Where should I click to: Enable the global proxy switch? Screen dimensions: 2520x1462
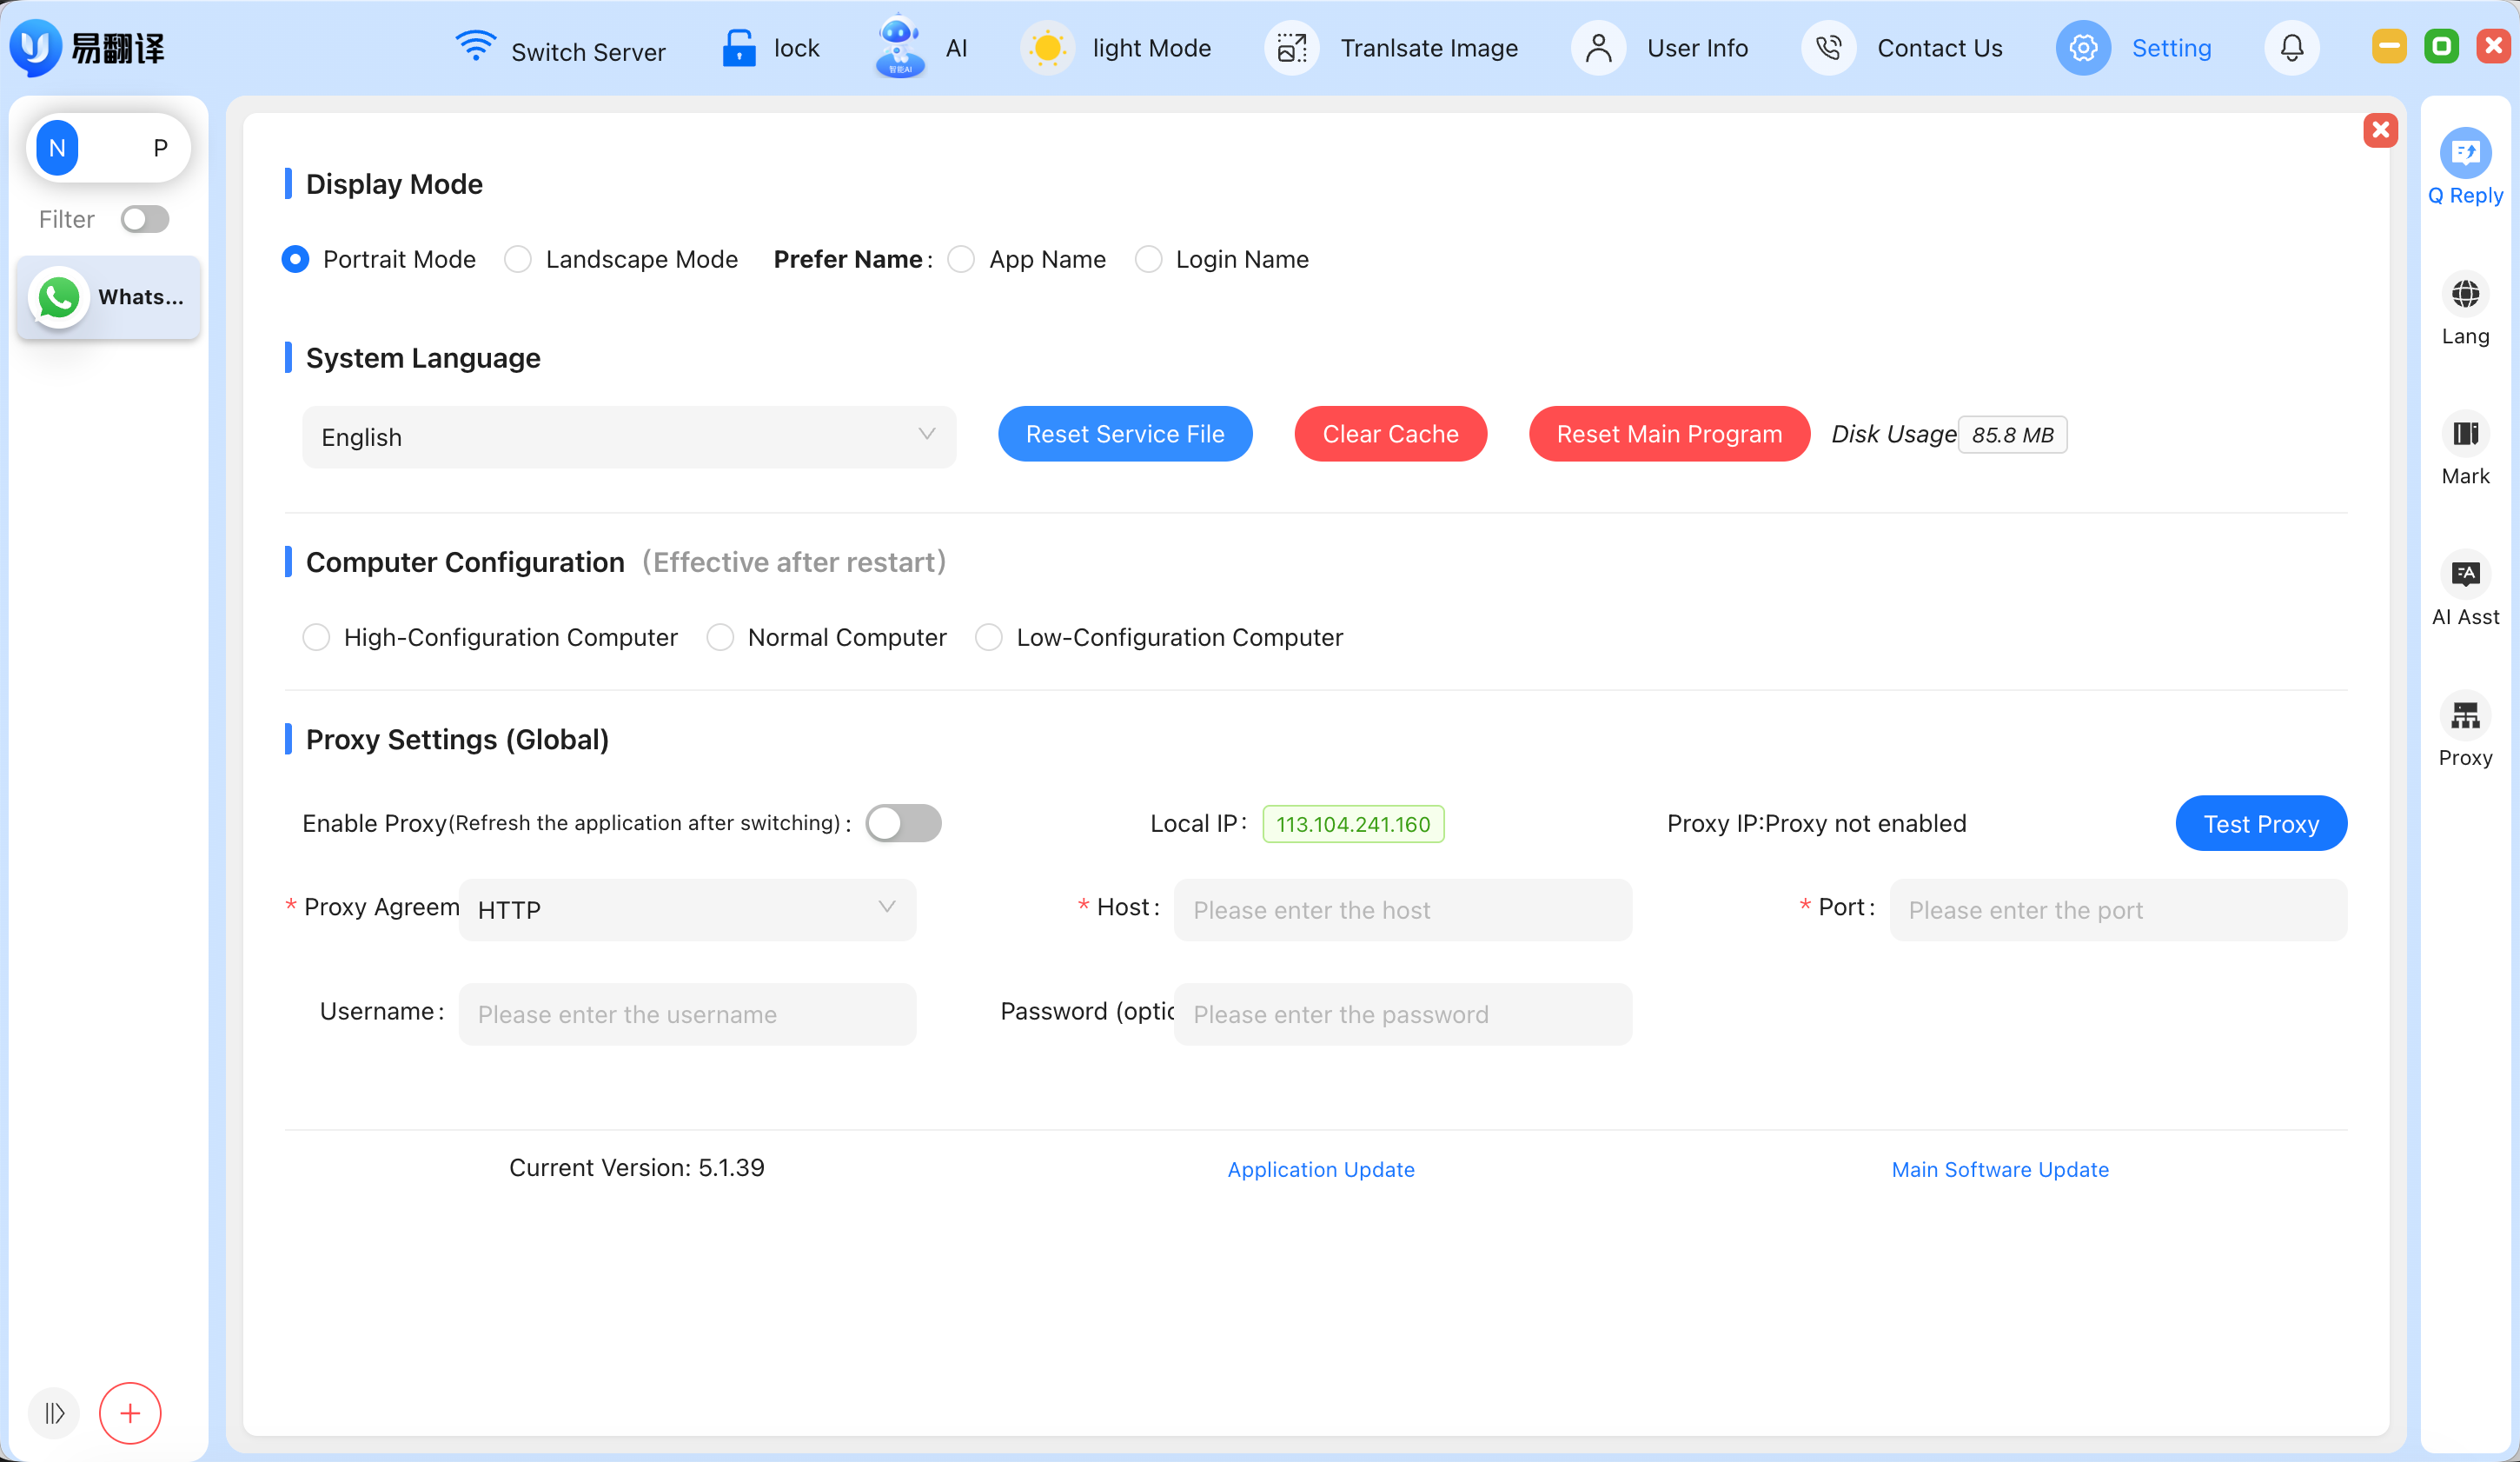(903, 823)
